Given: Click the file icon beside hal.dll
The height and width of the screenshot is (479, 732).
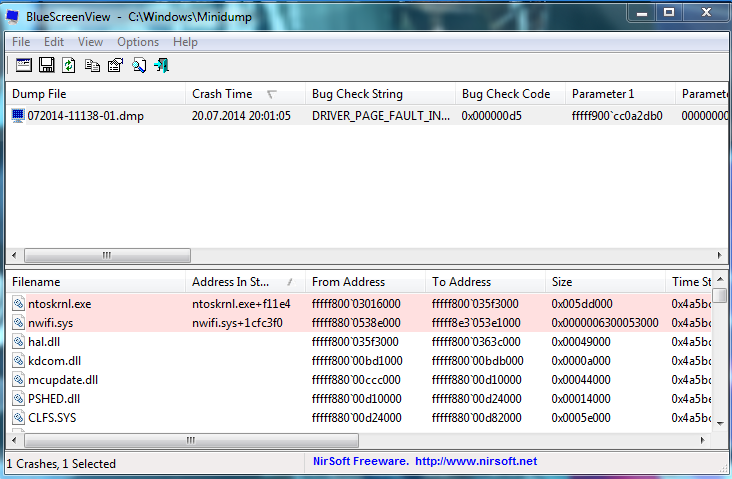Looking at the screenshot, I should (x=18, y=342).
